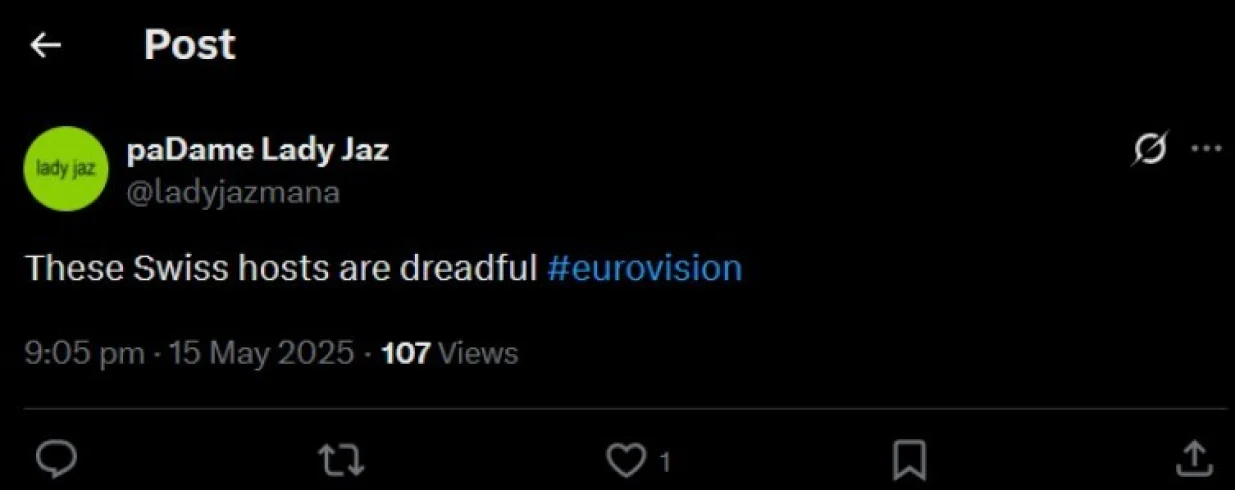The width and height of the screenshot is (1235, 490).
Task: Reply to the post via speech bubble
Action: (57, 459)
